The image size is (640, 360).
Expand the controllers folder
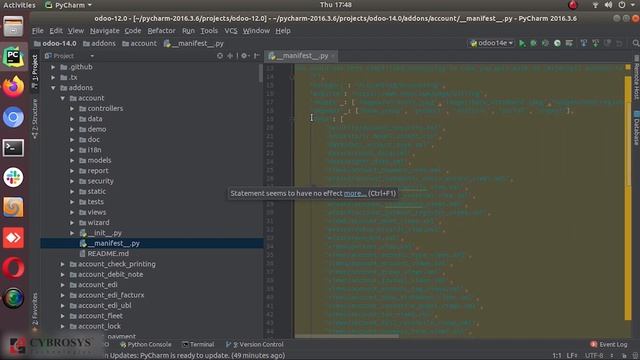click(x=72, y=109)
